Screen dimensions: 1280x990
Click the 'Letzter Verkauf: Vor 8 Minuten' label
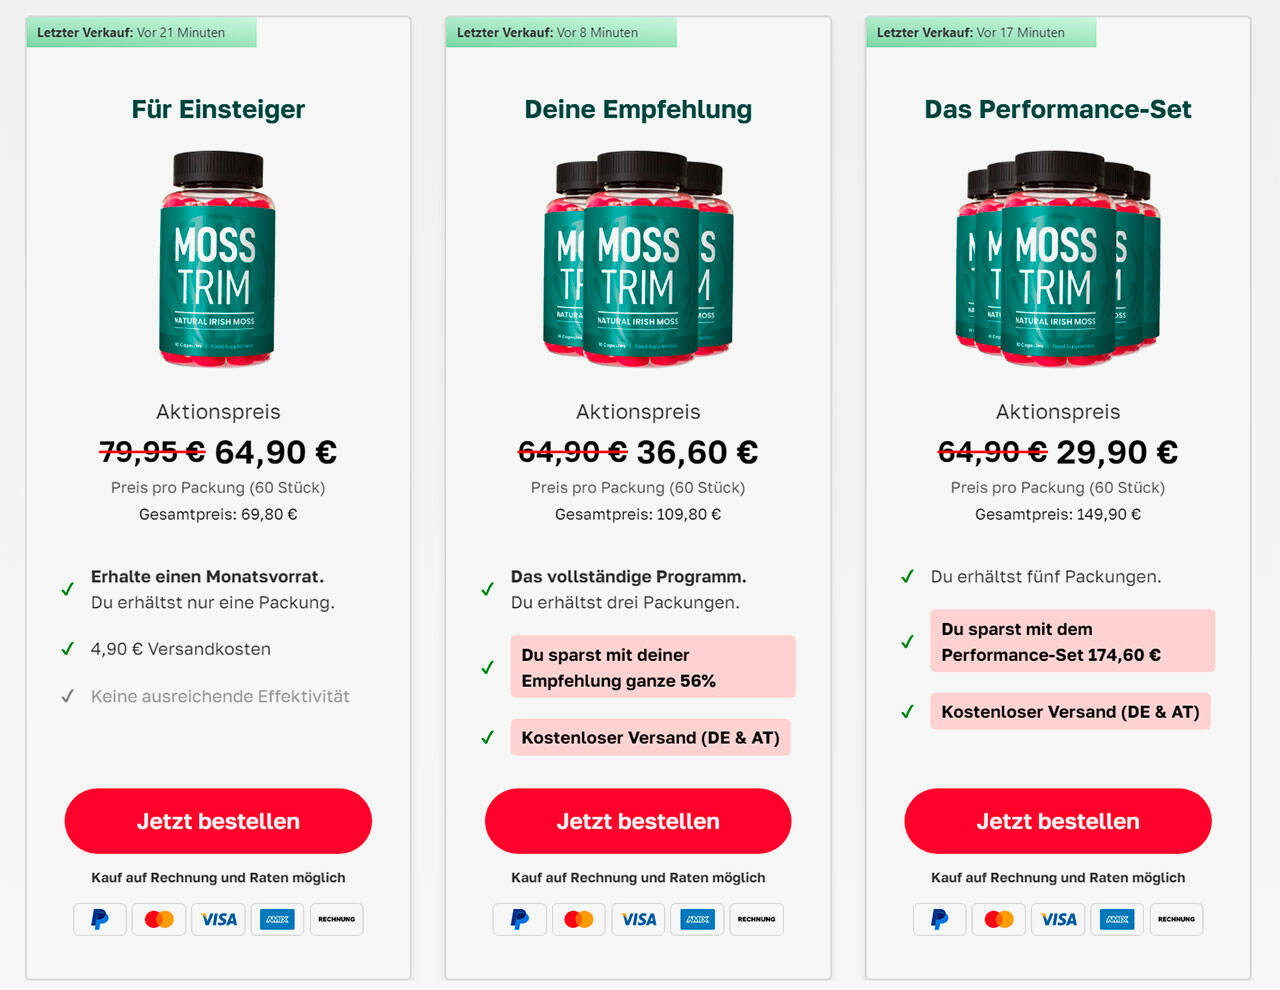click(x=548, y=33)
